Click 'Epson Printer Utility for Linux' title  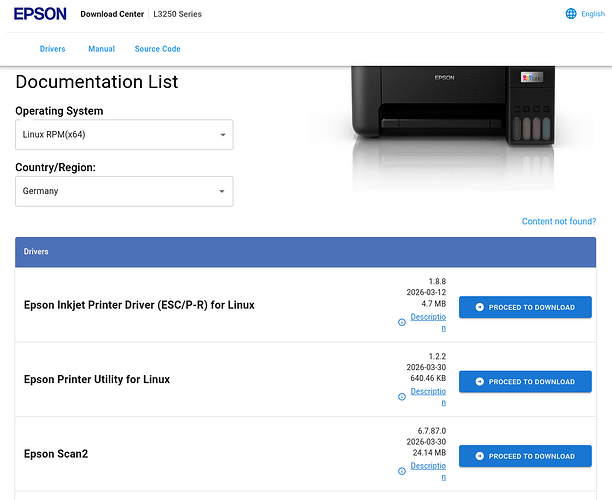point(97,379)
